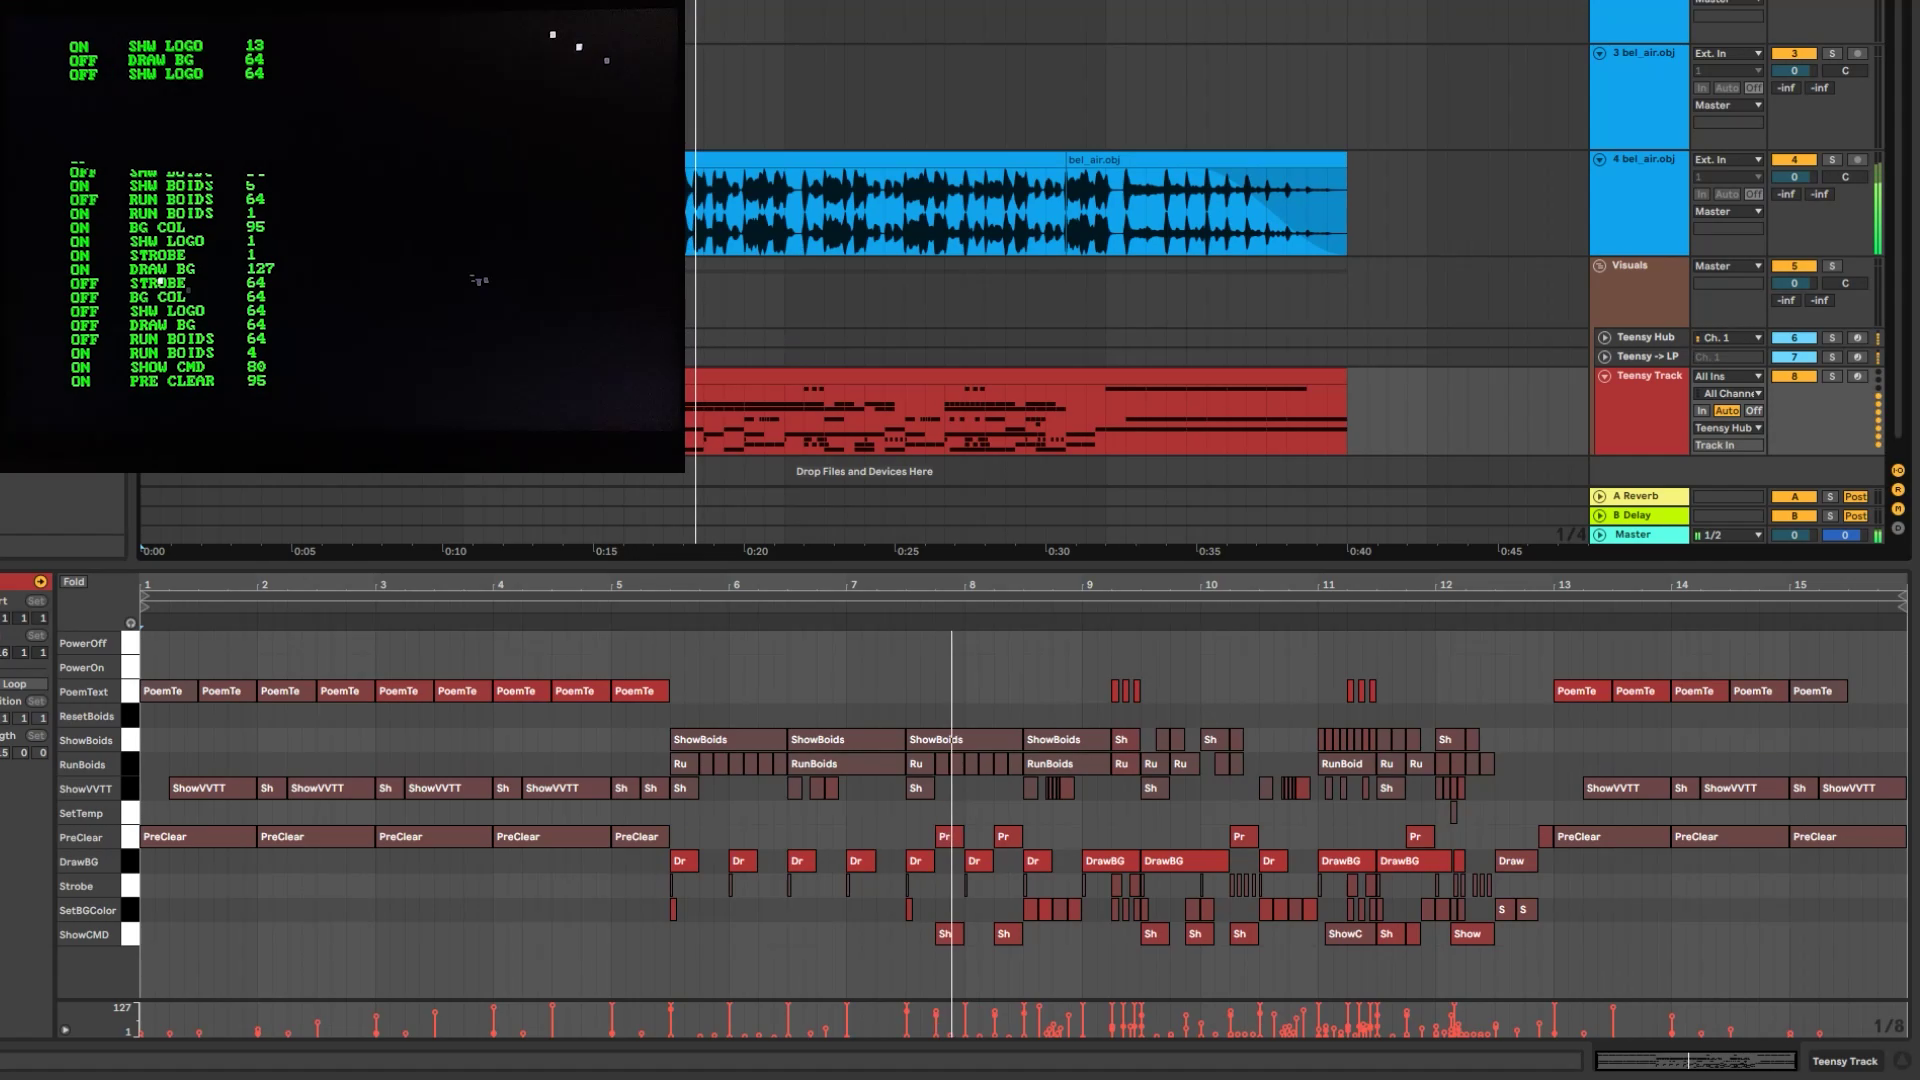Click the Visuals group track fold icon
1920x1080 pixels.
pos(1599,266)
